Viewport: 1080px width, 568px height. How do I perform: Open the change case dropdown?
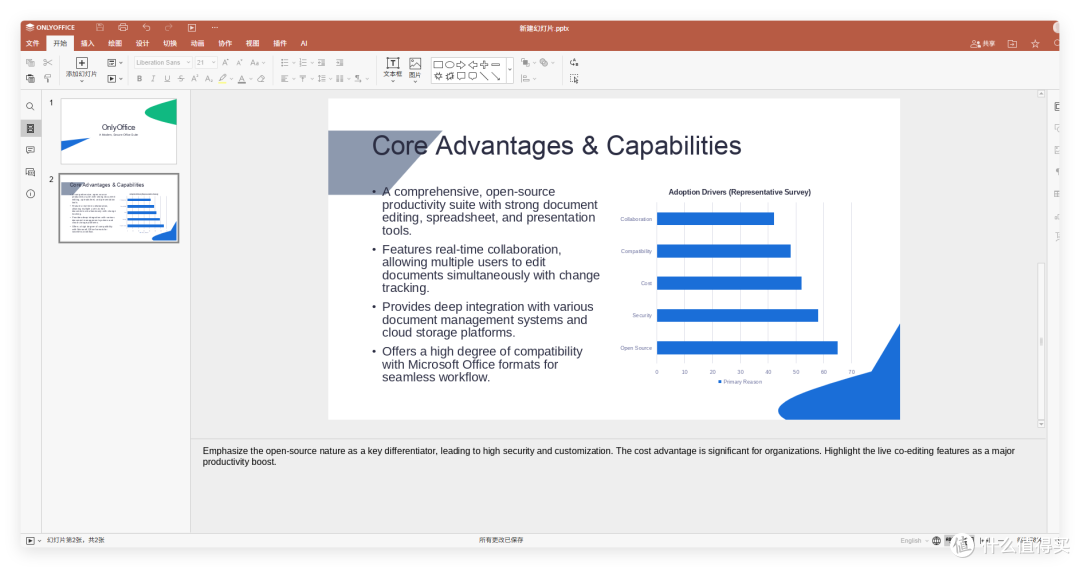[258, 63]
